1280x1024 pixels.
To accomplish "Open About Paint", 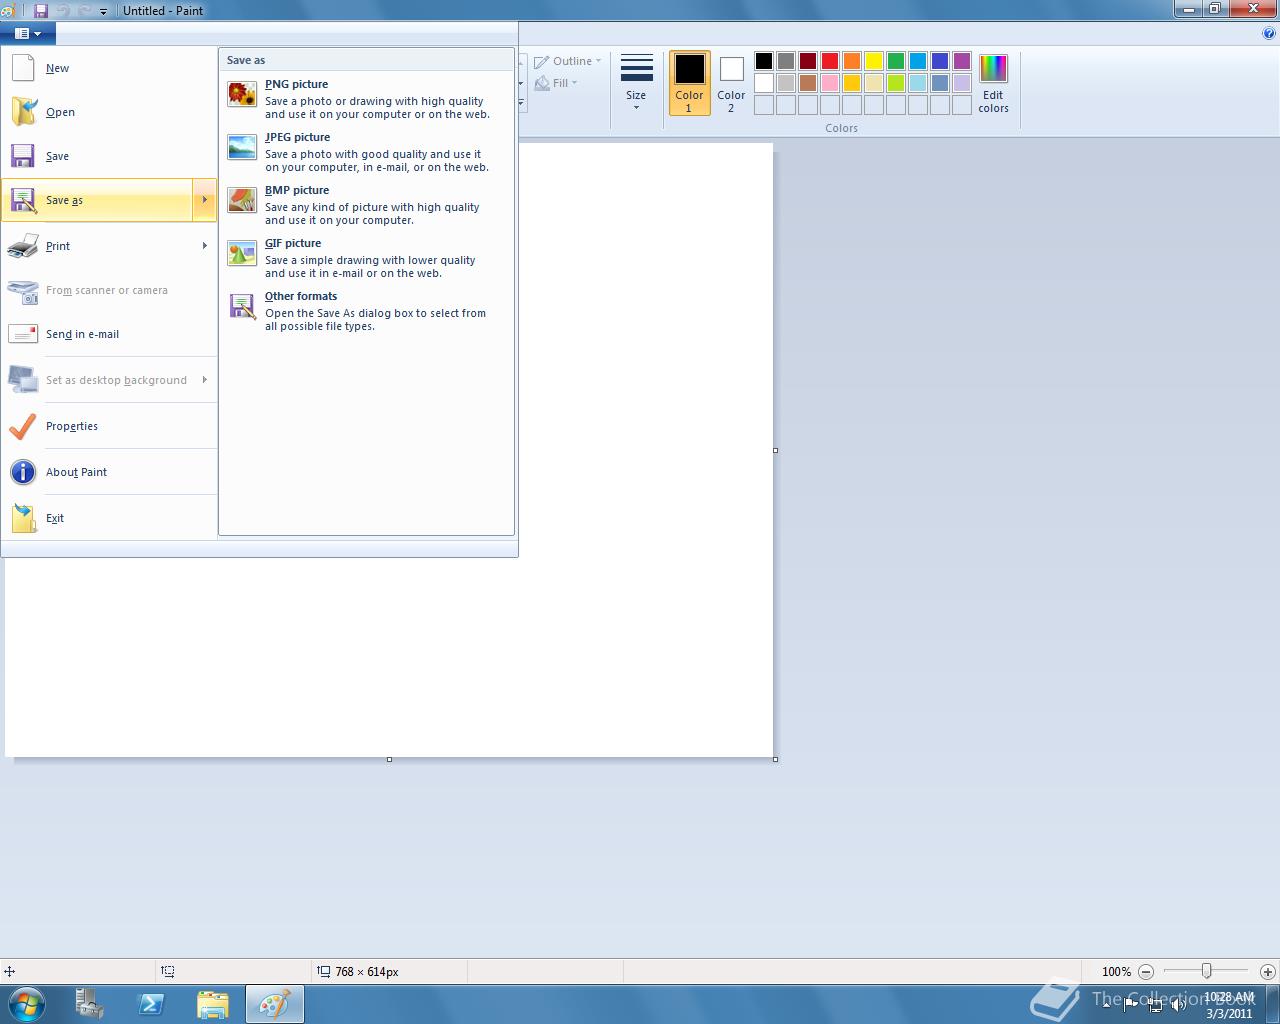I will point(109,472).
